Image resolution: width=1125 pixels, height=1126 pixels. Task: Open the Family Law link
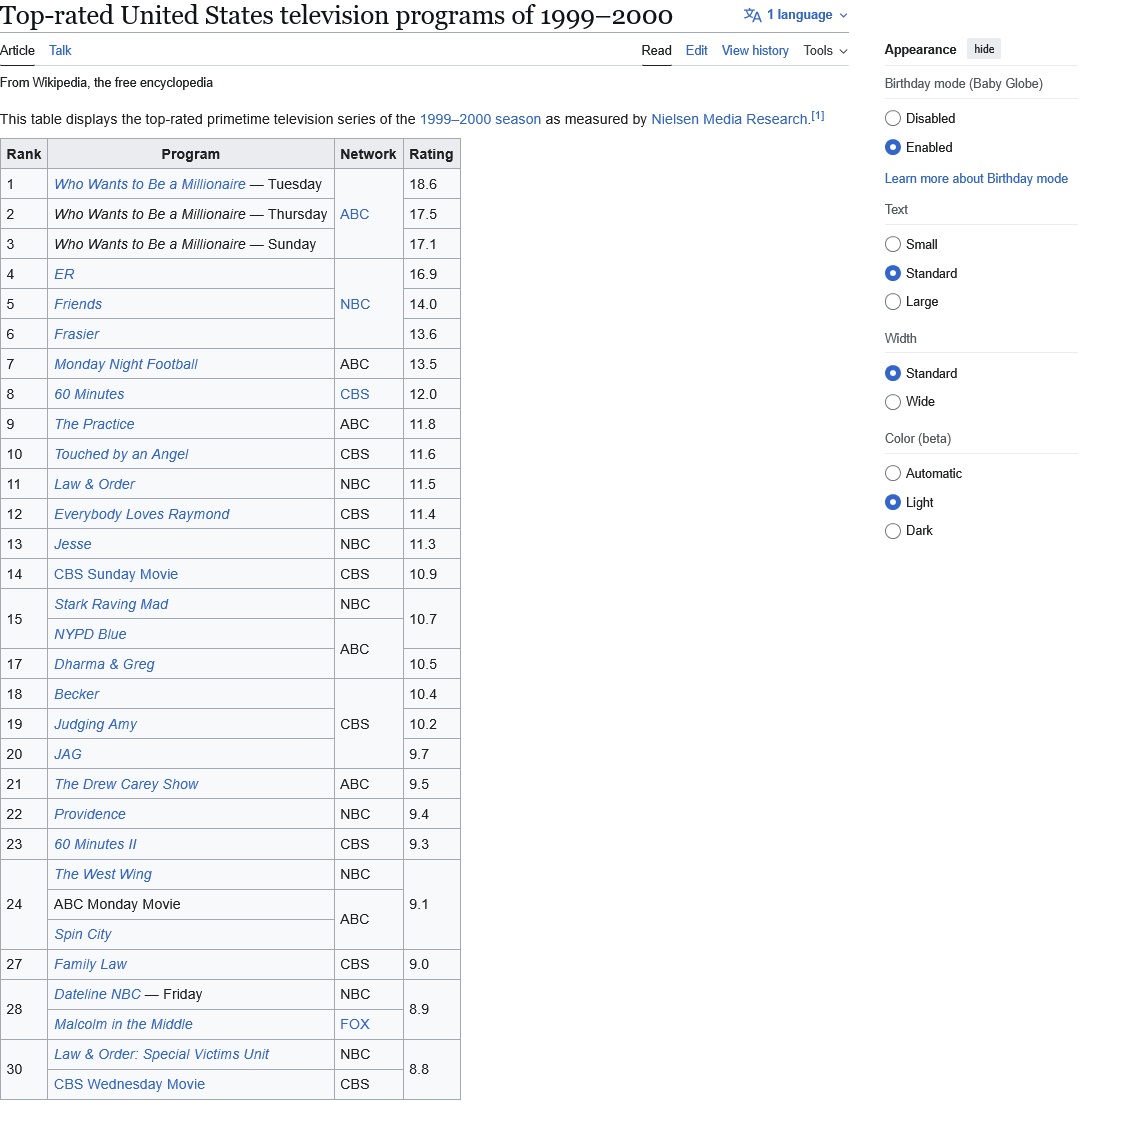pyautogui.click(x=90, y=965)
